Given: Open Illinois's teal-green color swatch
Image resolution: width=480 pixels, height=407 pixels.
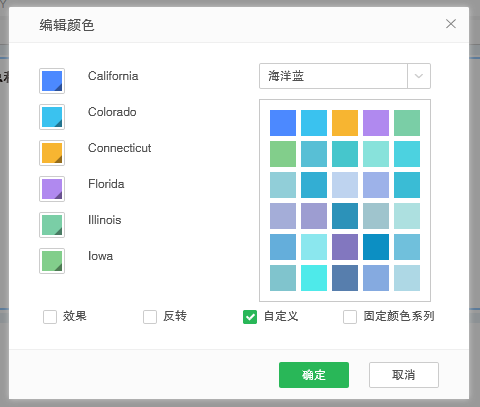Looking at the screenshot, I should [52, 225].
